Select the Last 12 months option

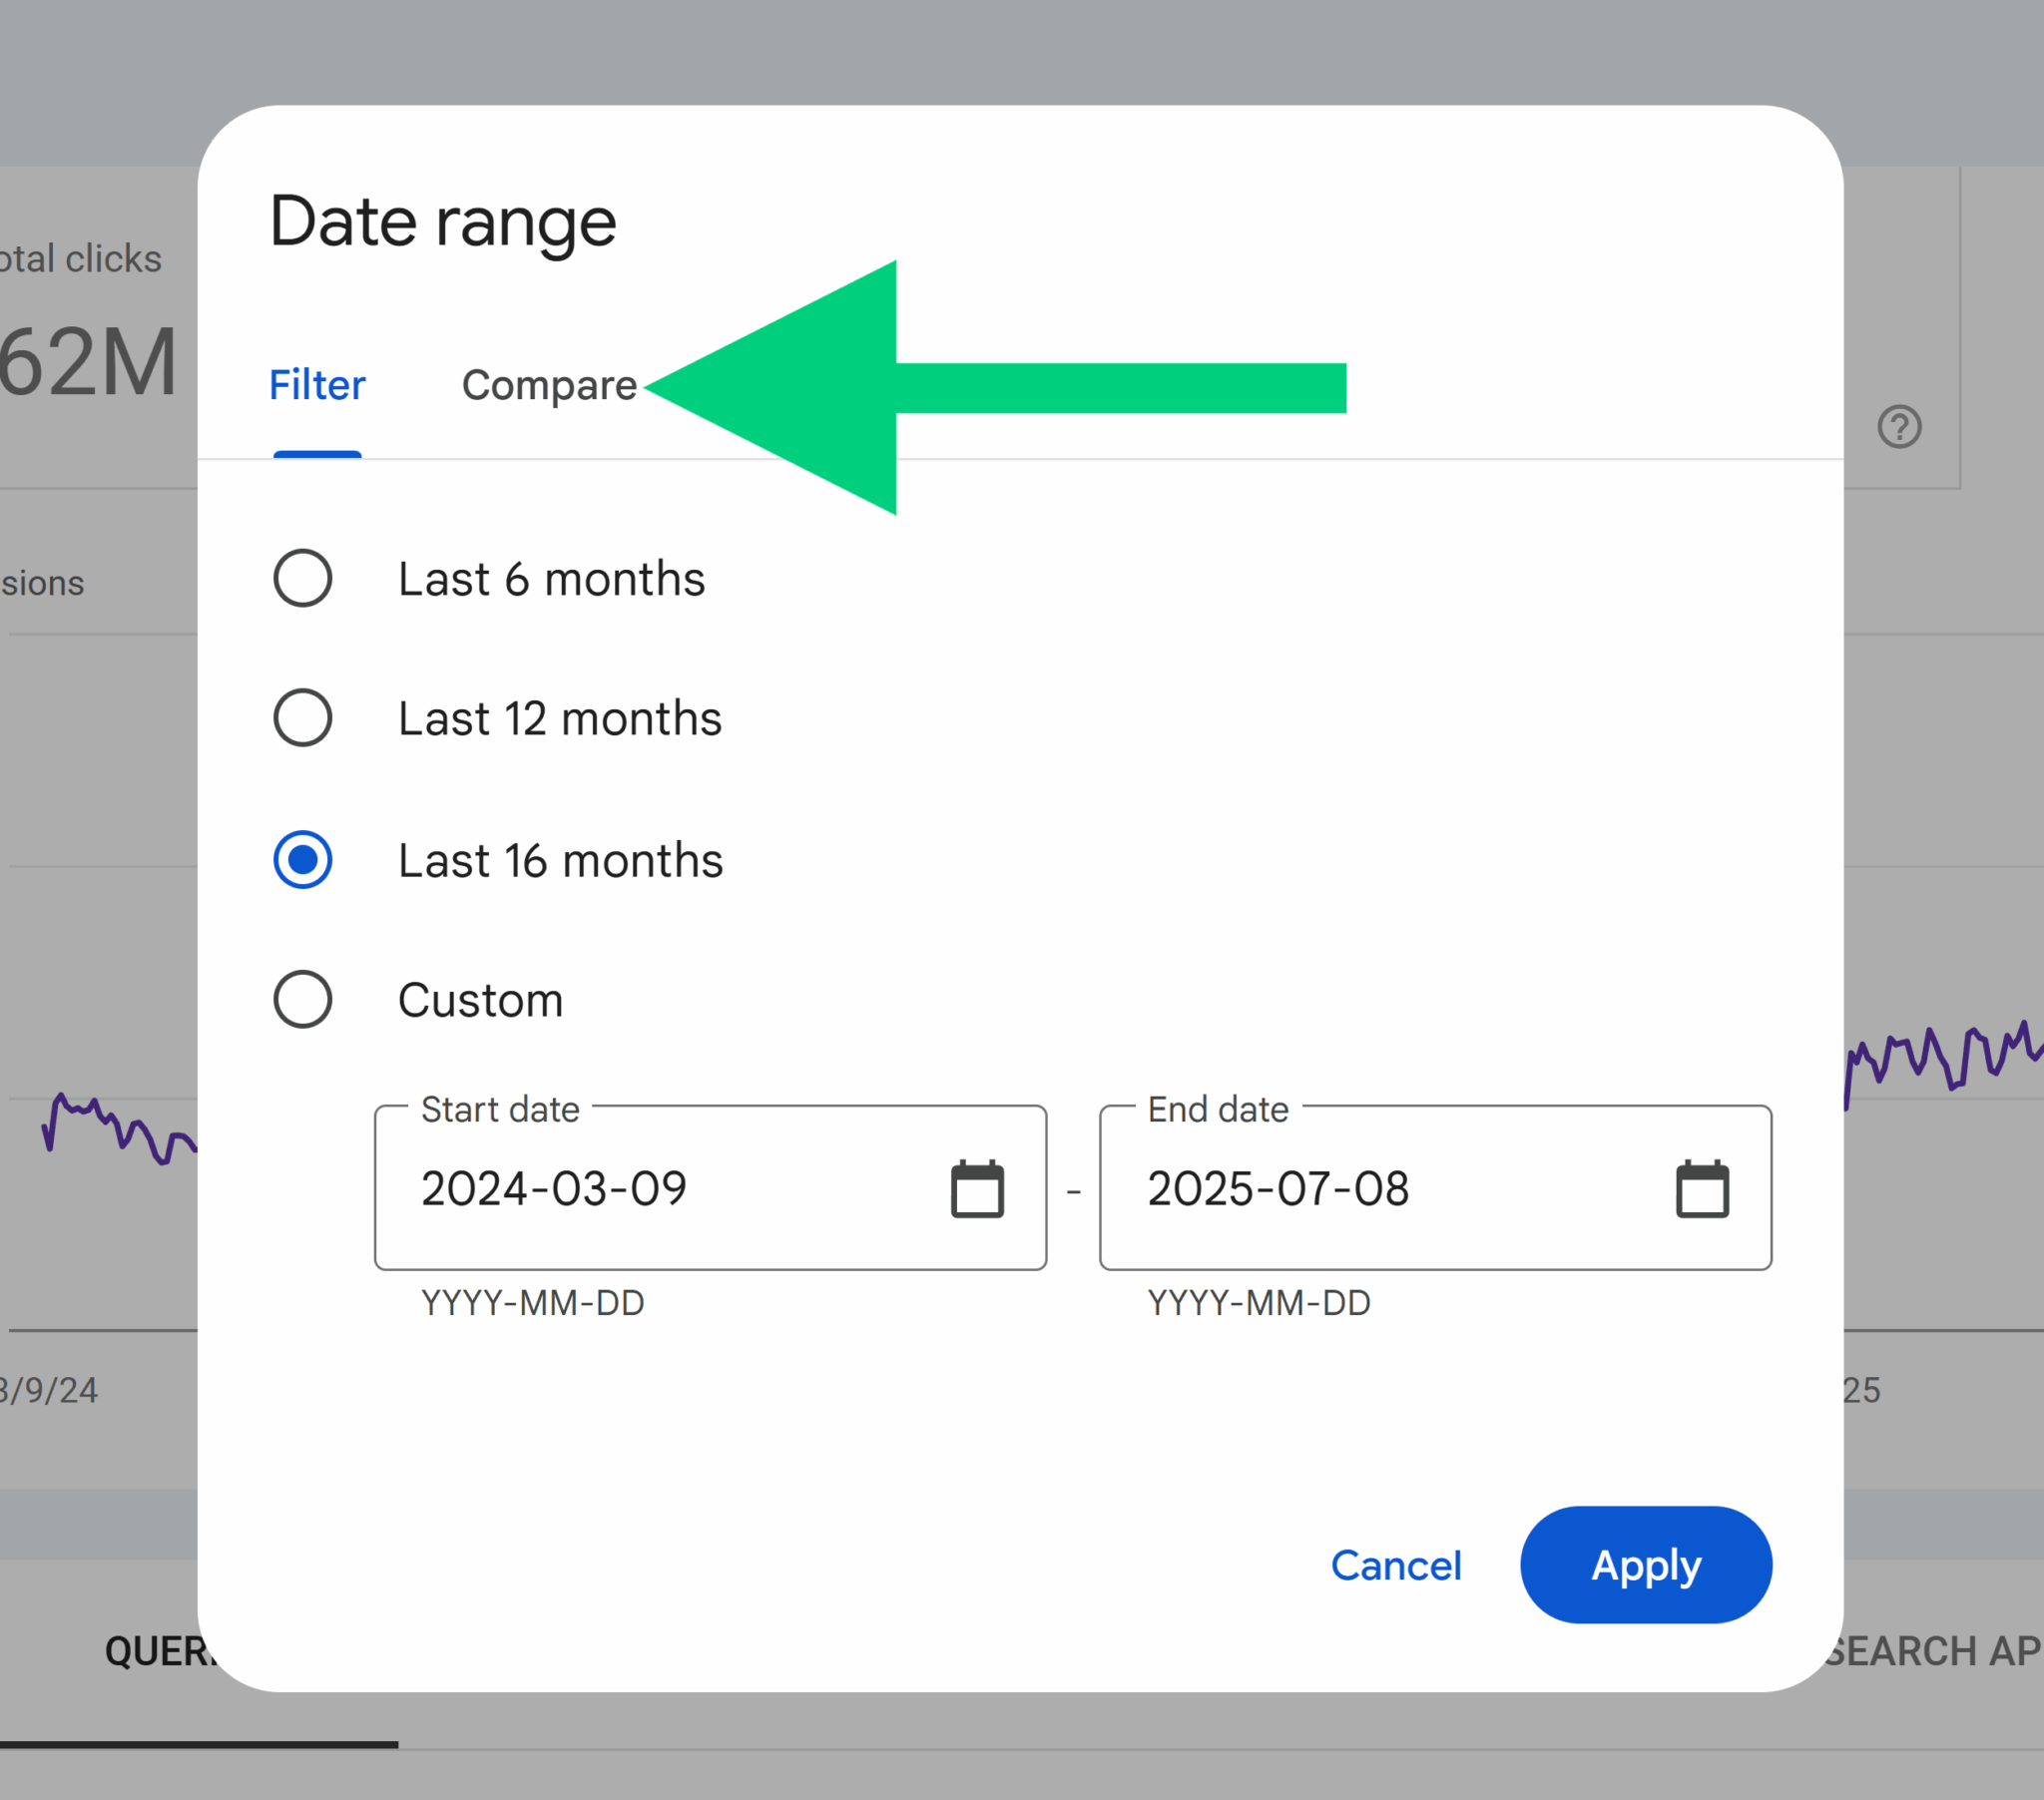point(302,717)
